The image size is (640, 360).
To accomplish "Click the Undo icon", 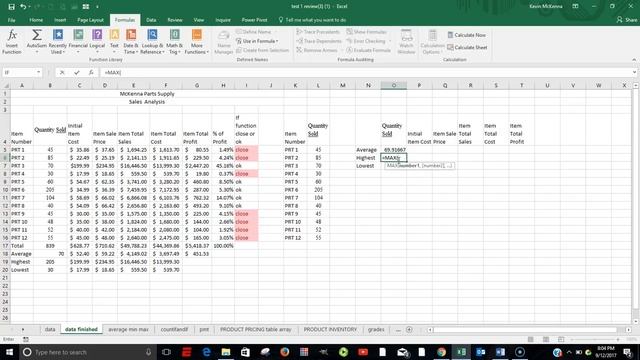I will pos(23,7).
